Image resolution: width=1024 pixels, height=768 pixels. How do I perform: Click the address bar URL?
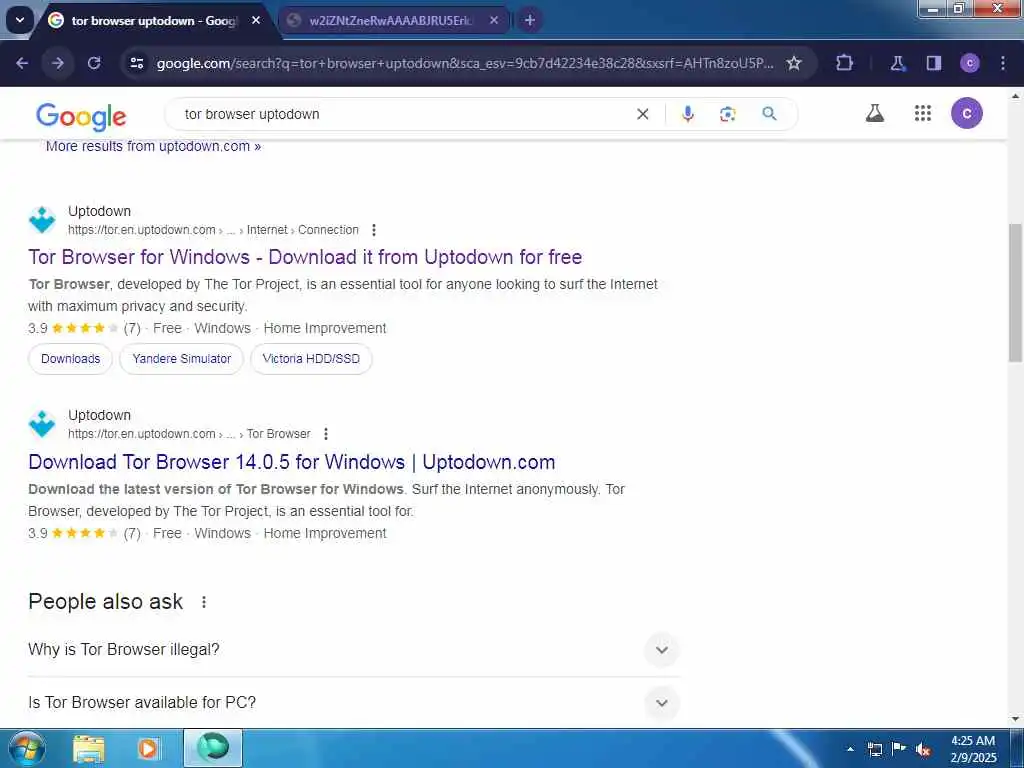pos(465,63)
